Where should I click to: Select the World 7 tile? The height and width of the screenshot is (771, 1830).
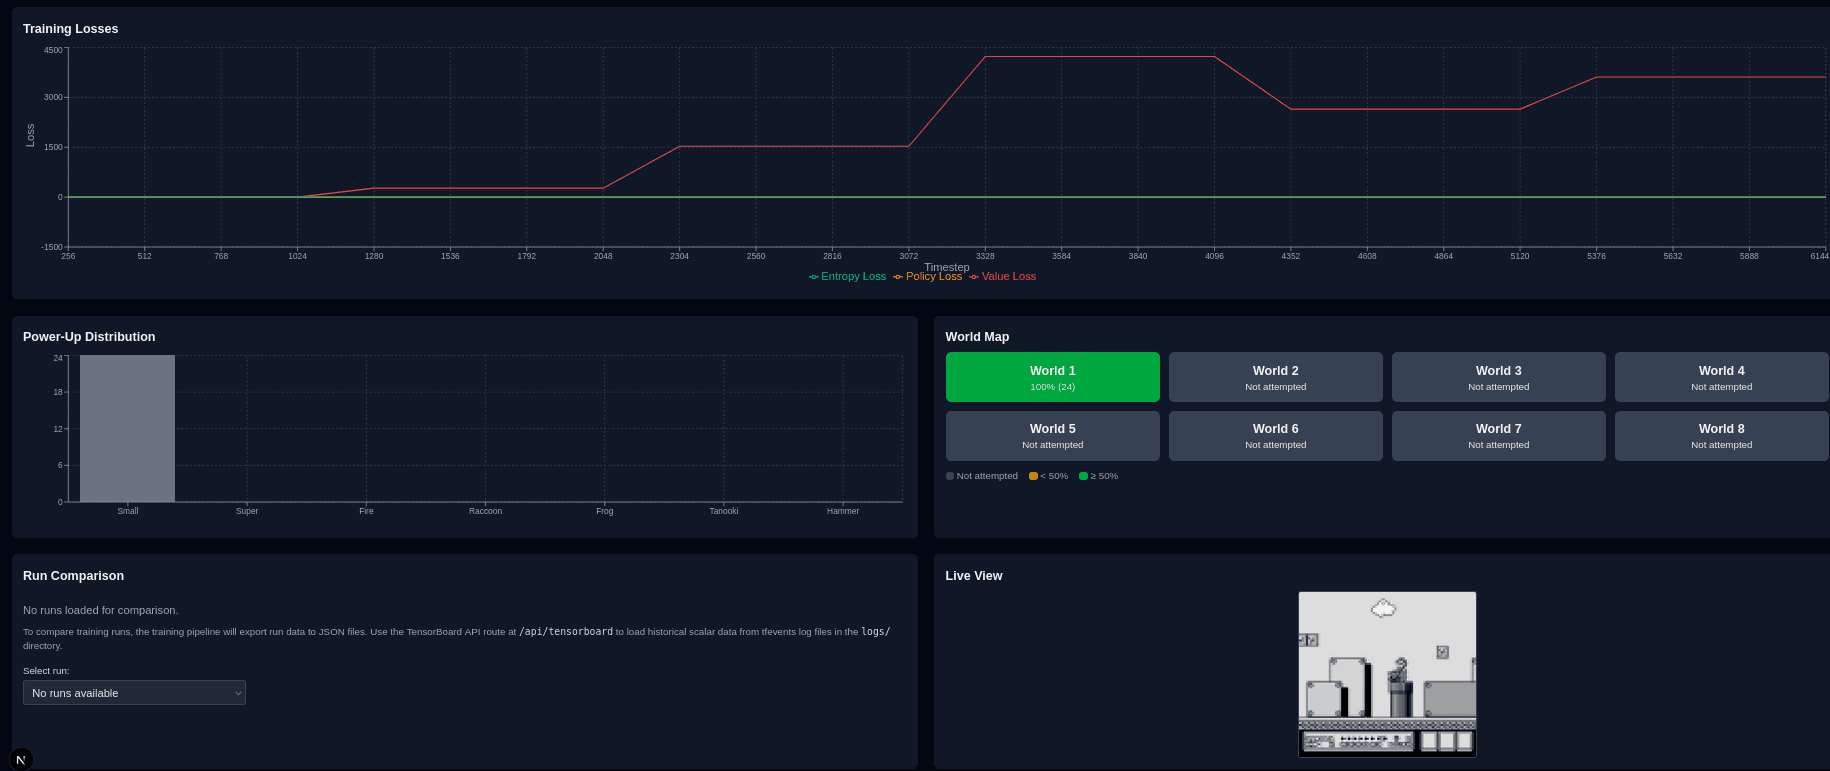click(1498, 436)
